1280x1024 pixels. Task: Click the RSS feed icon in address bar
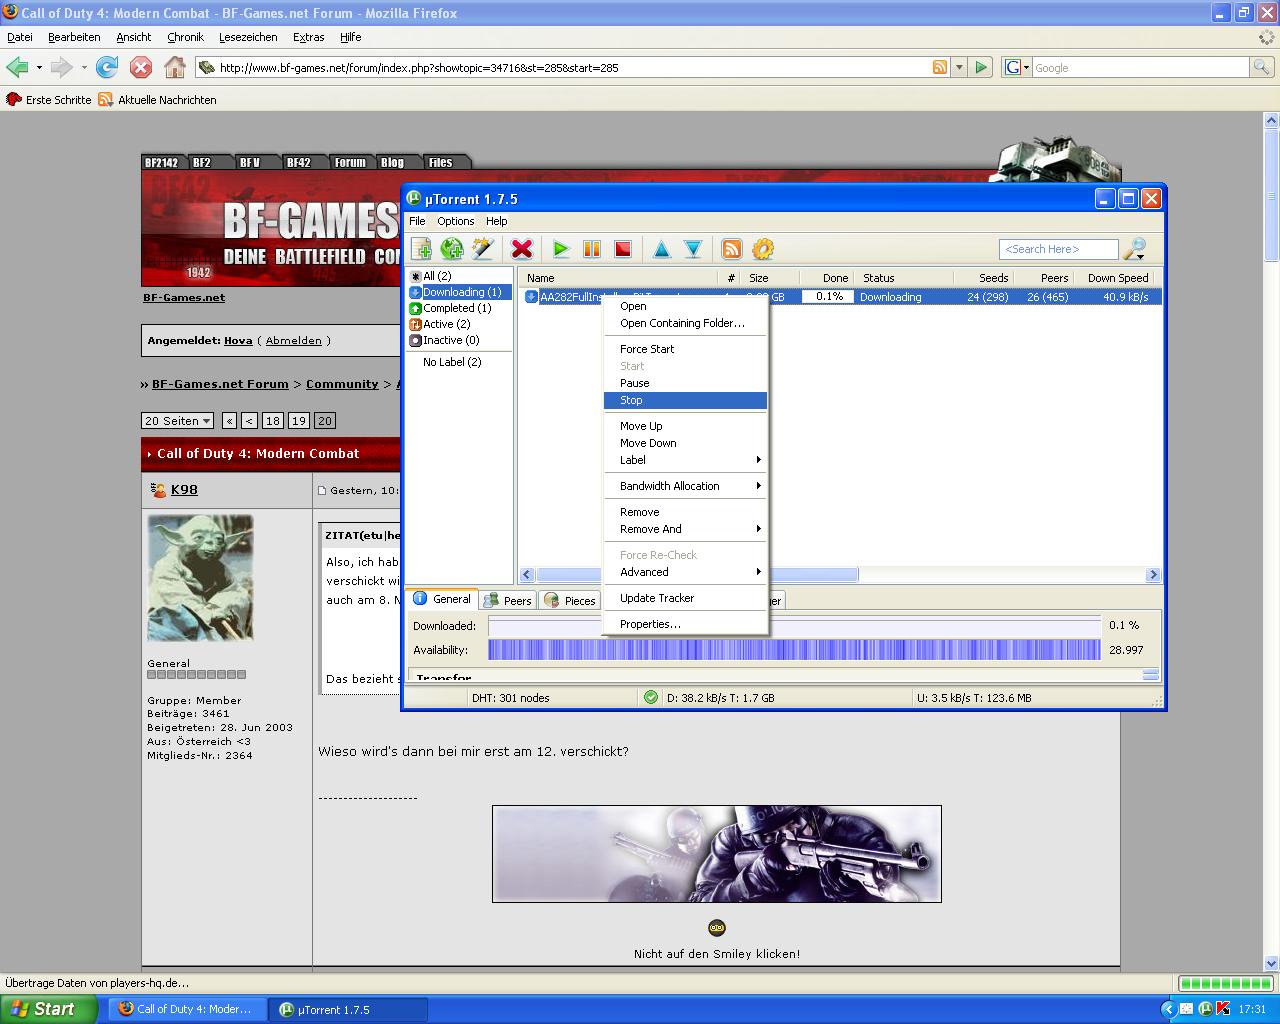940,67
